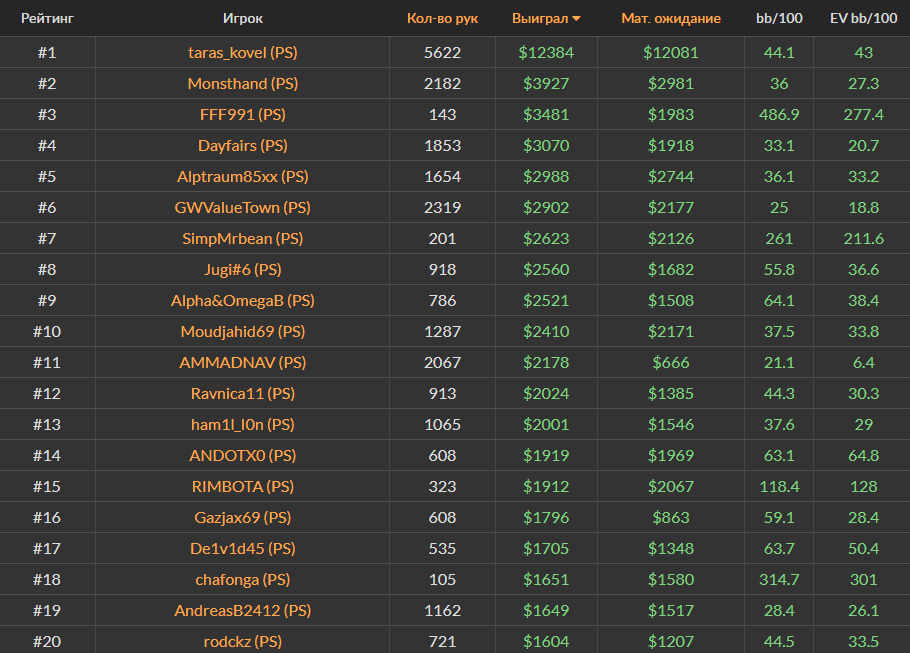Click the EV bb/100 column header
910x653 pixels.
pyautogui.click(x=863, y=18)
